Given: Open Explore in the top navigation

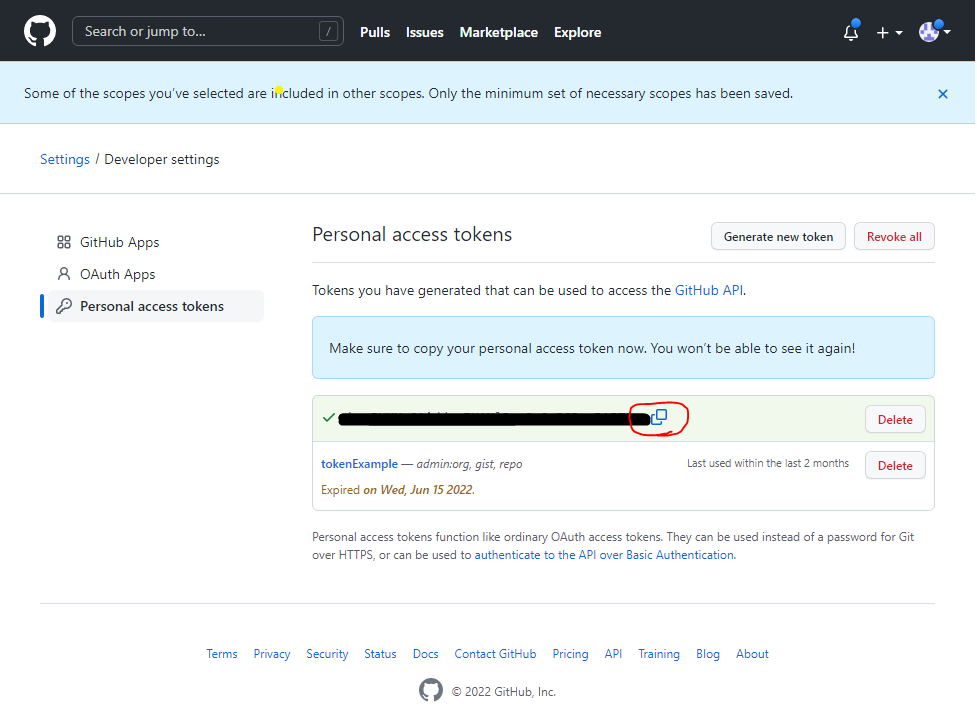Looking at the screenshot, I should click(x=578, y=32).
